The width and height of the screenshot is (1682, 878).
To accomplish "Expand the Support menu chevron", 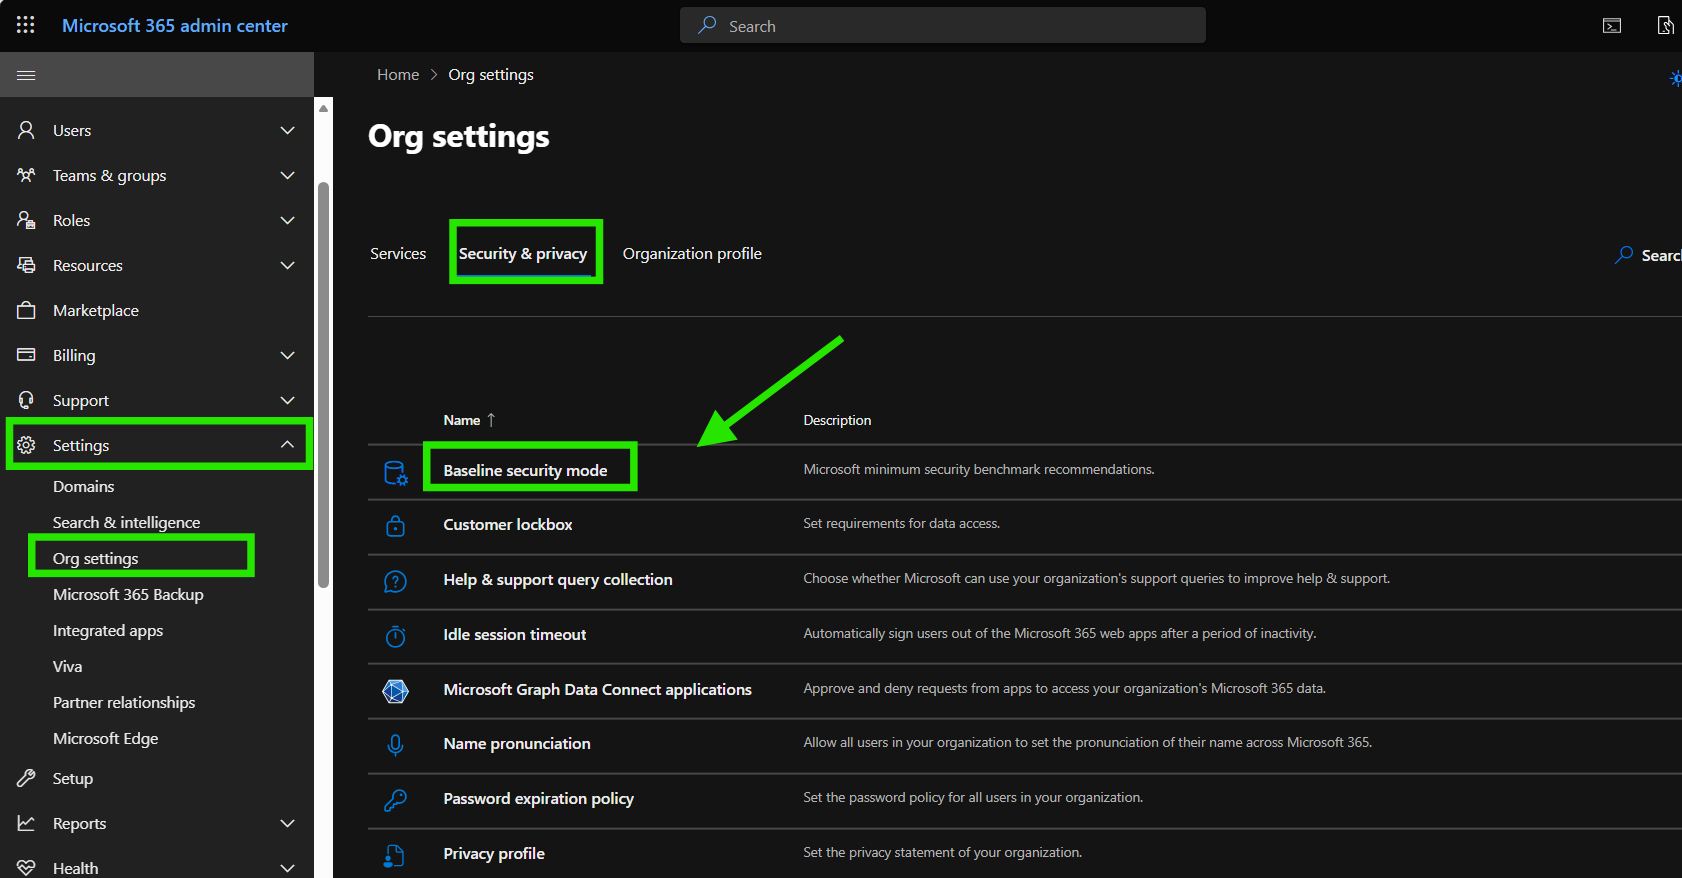I will click(288, 400).
